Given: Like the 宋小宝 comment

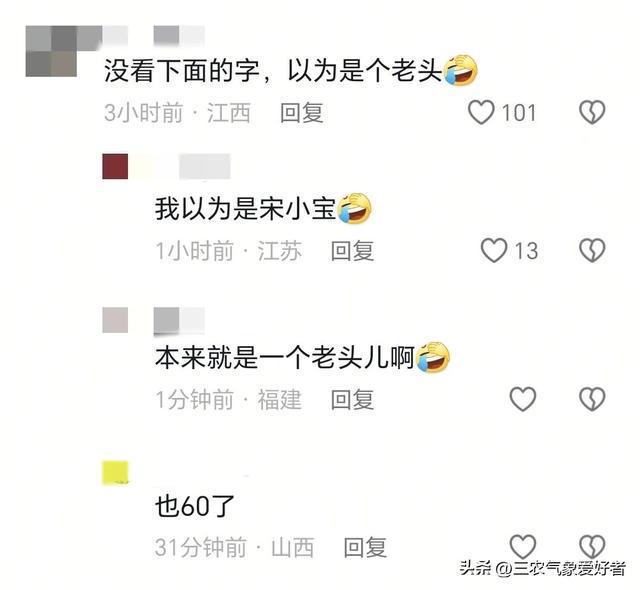Looking at the screenshot, I should (x=494, y=250).
